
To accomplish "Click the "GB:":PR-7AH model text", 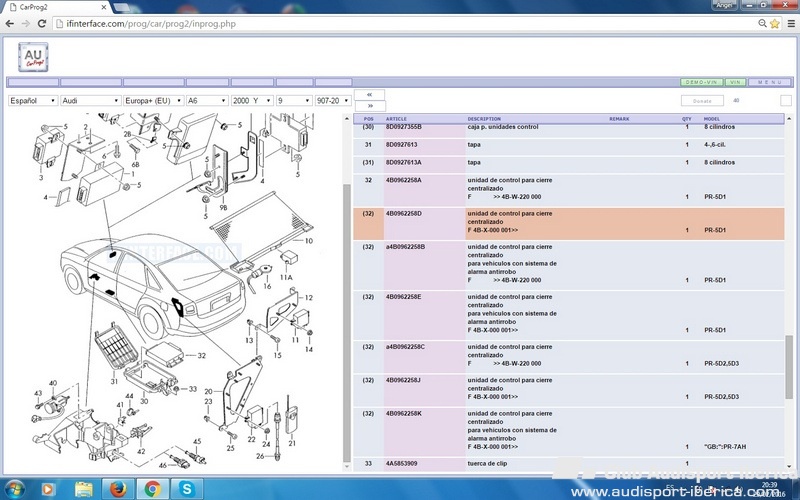I will tap(725, 447).
